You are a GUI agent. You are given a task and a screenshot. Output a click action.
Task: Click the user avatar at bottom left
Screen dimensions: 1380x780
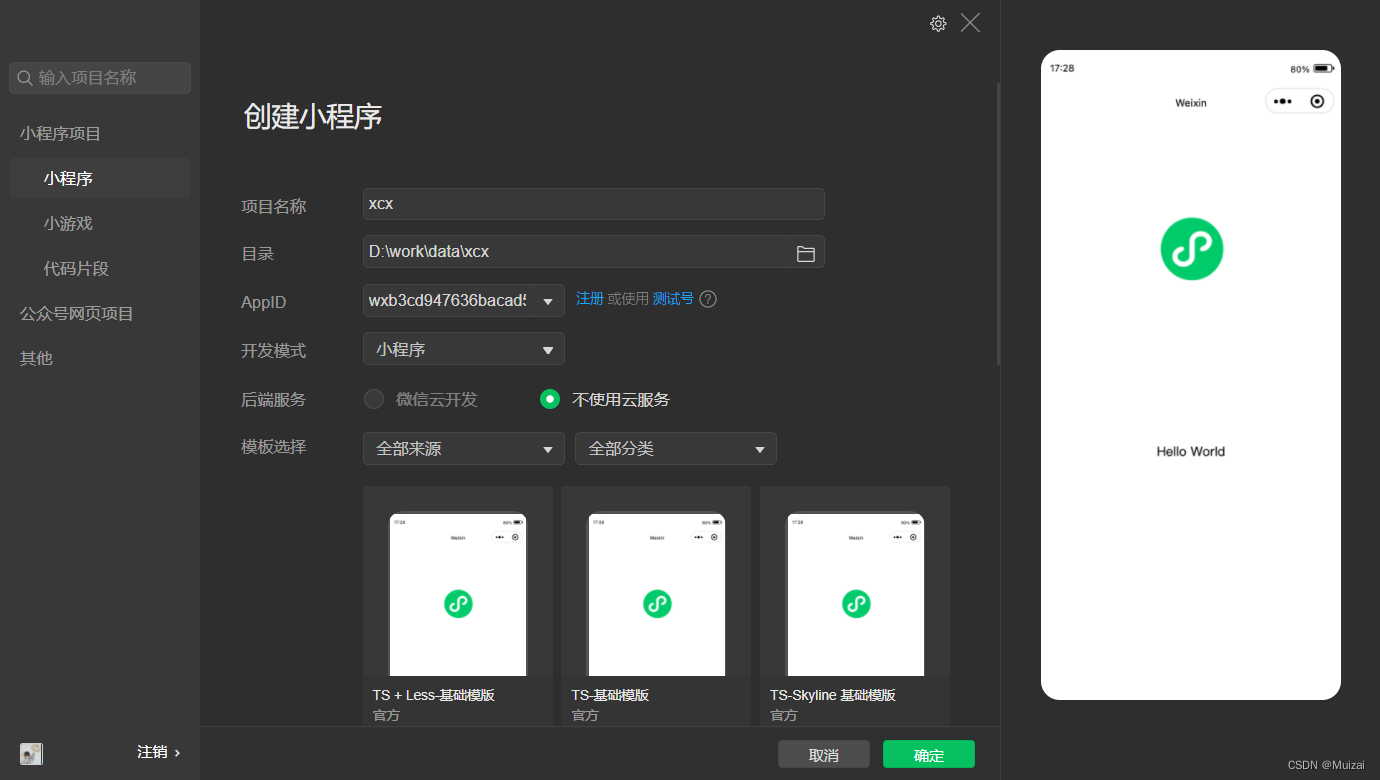[x=31, y=753]
